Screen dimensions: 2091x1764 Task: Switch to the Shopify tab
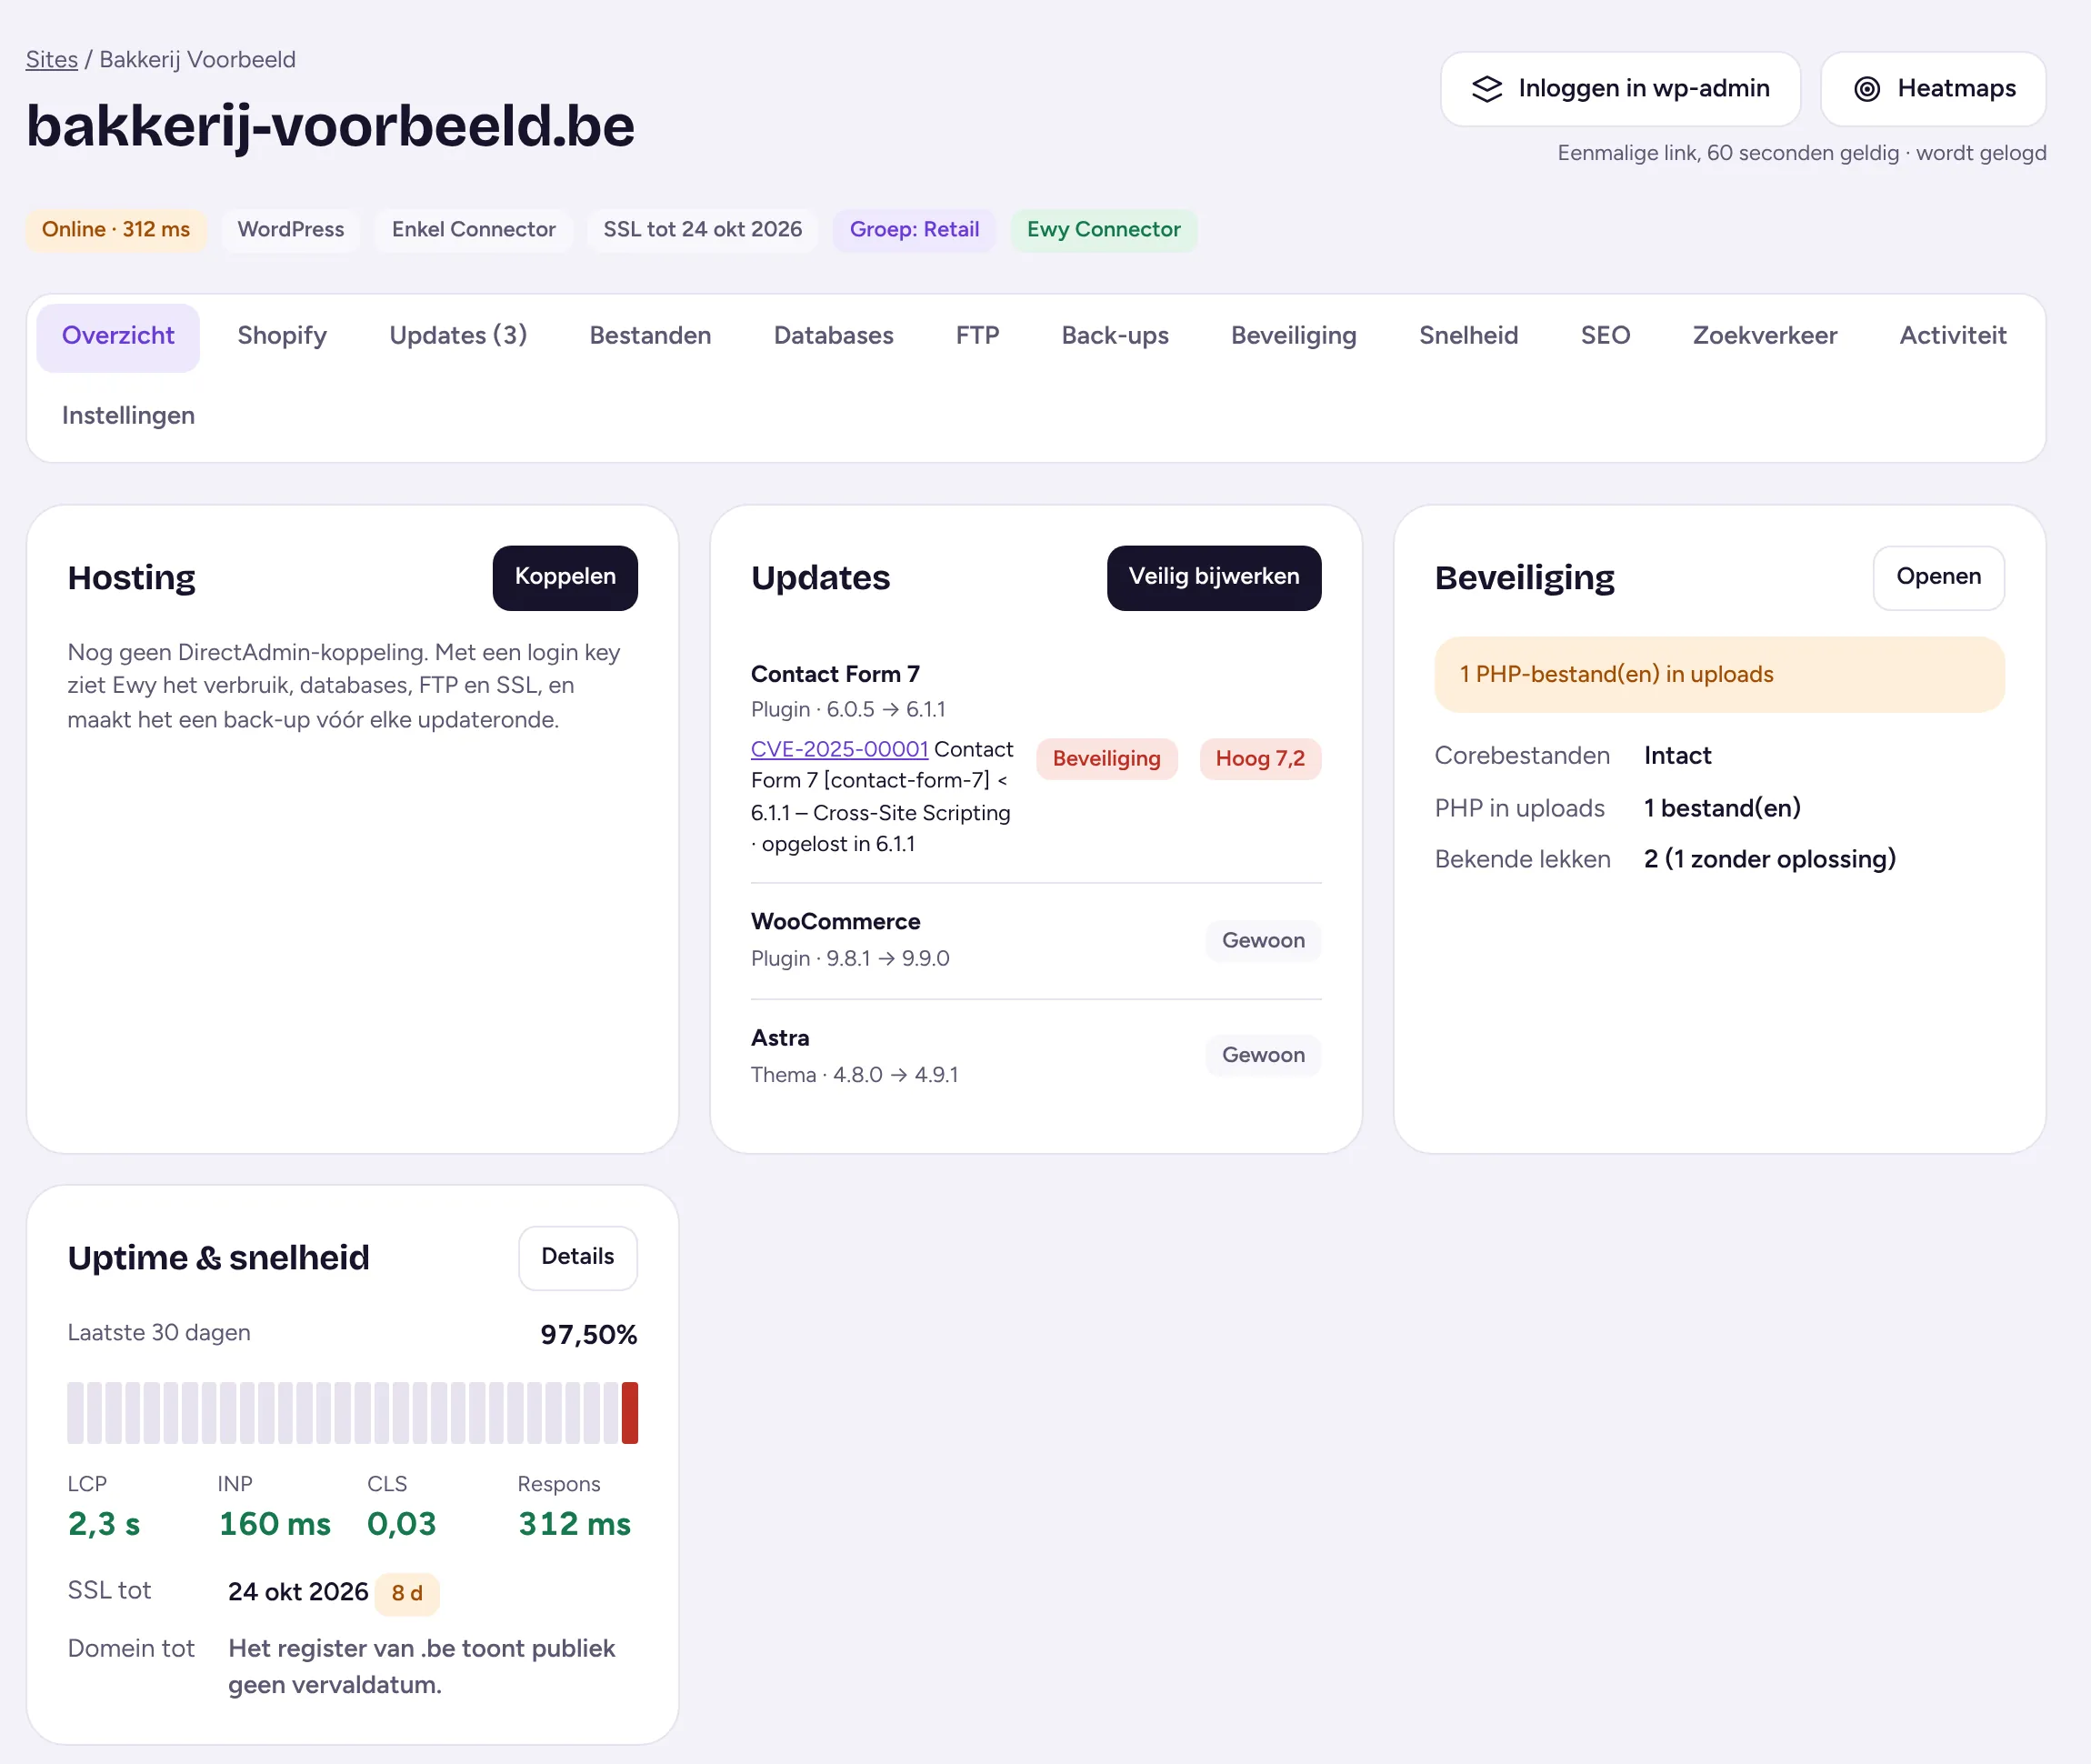tap(282, 336)
